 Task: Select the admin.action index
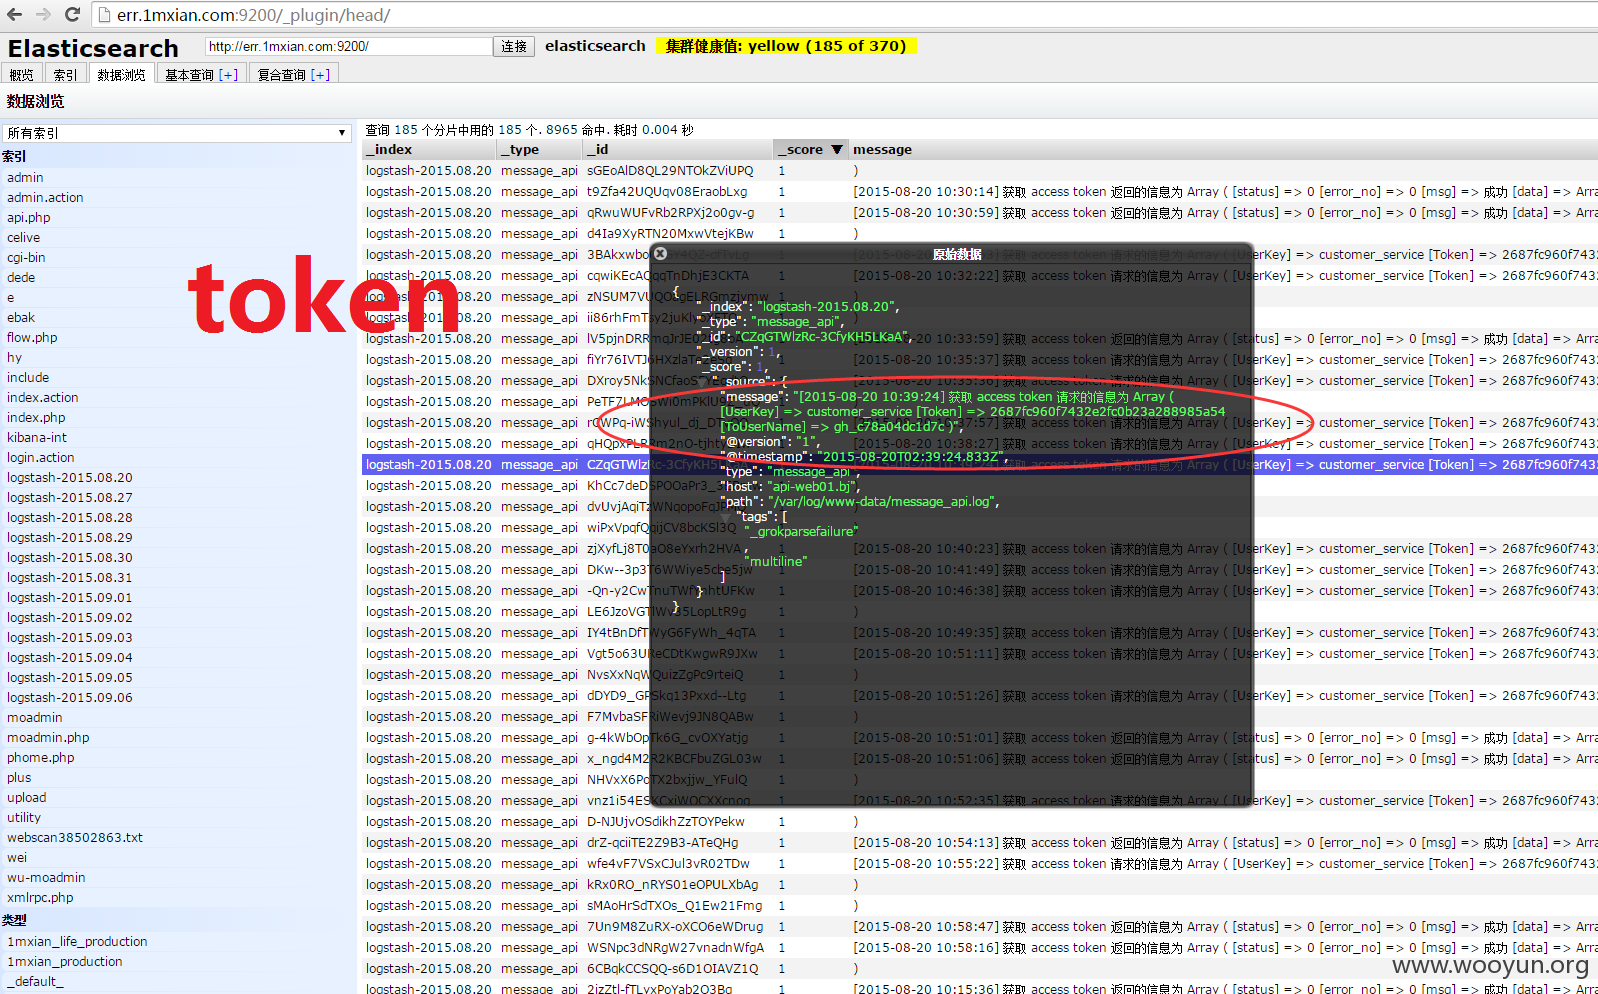[x=45, y=198]
